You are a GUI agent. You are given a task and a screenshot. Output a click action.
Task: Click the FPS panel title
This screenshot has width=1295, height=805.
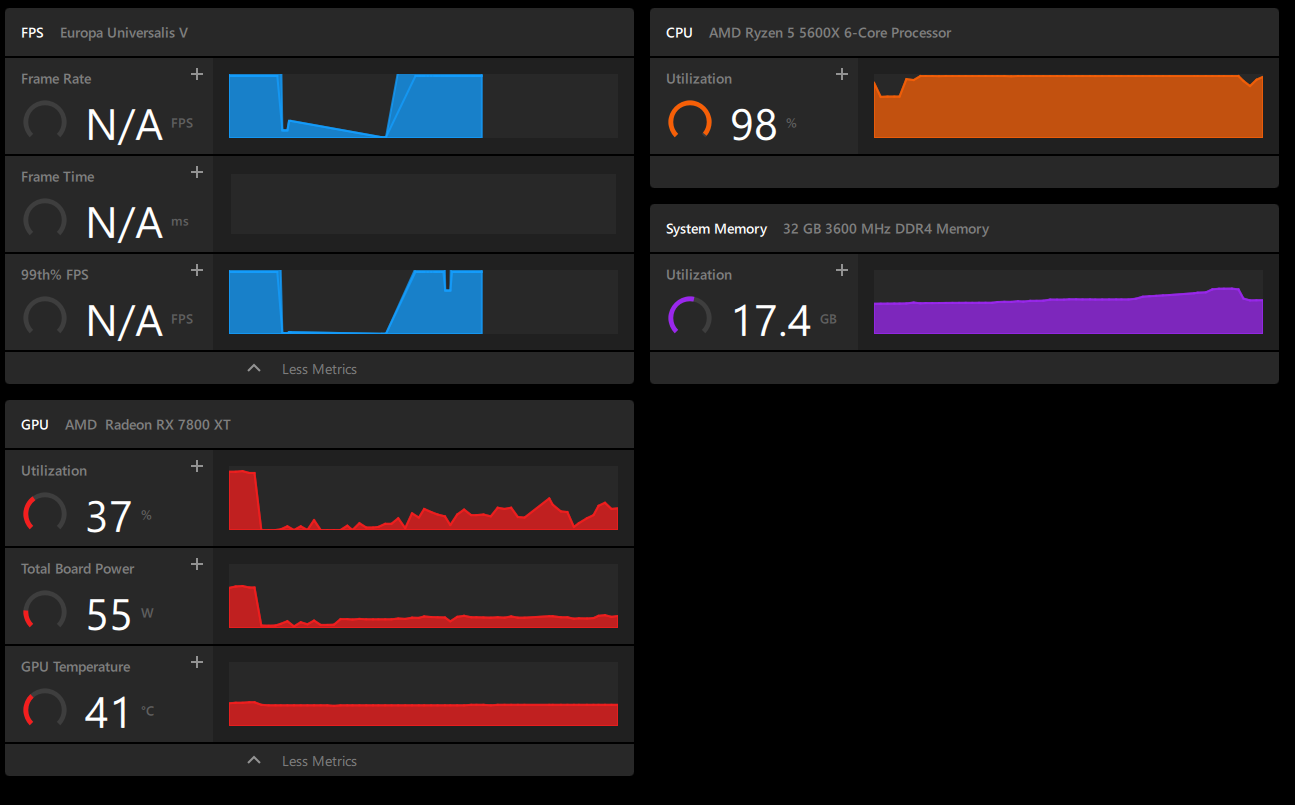tap(32, 33)
